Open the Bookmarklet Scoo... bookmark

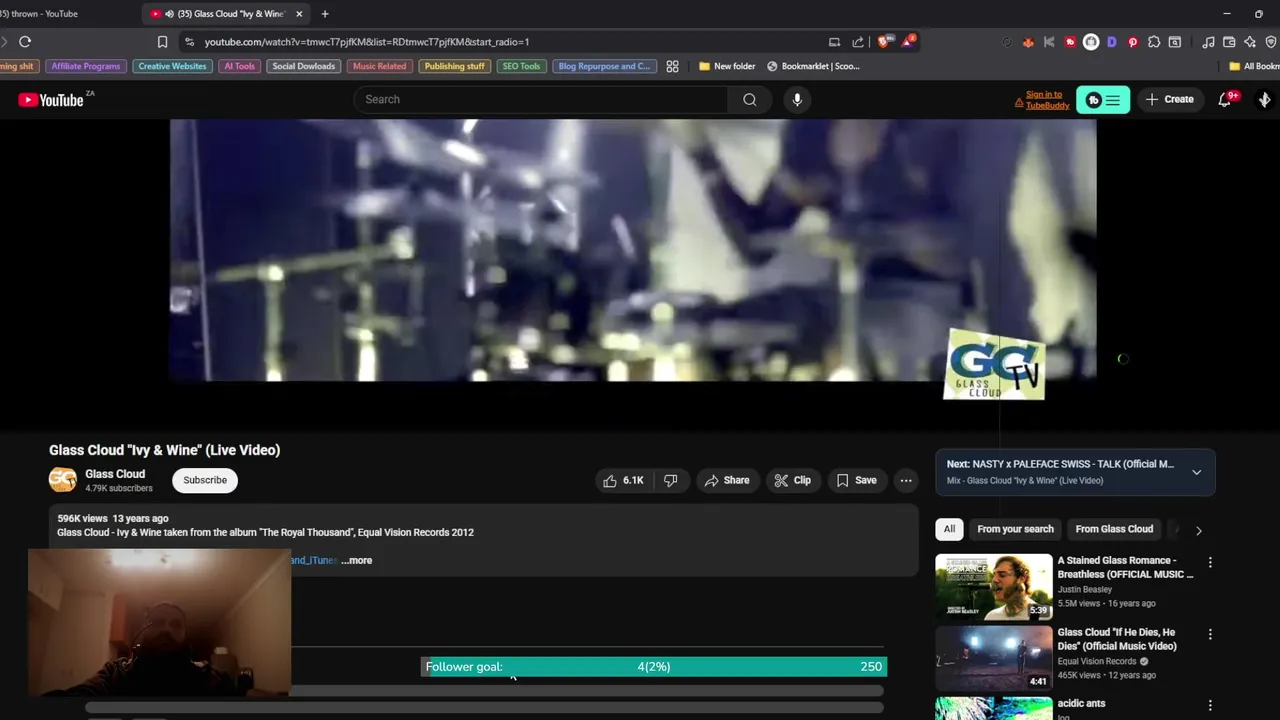[x=813, y=66]
